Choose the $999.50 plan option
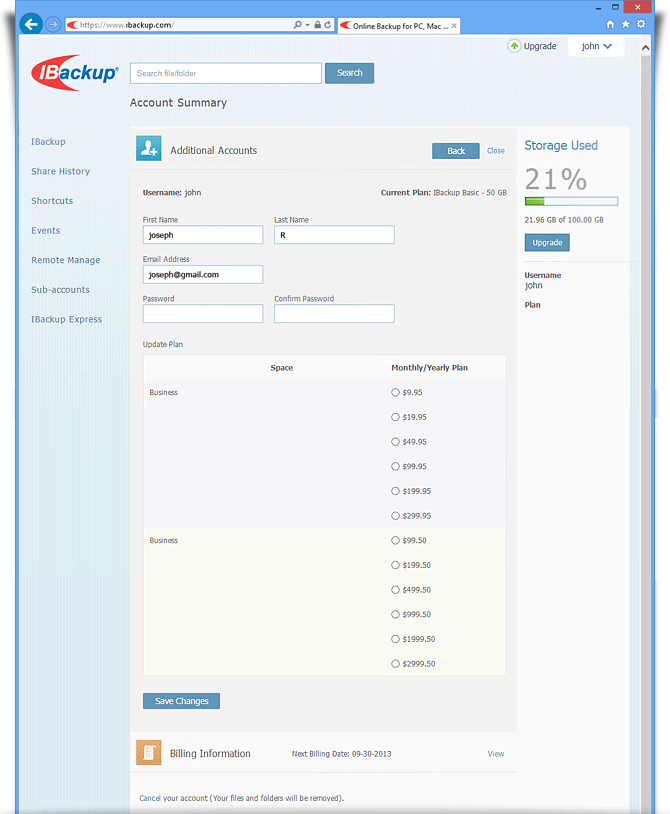 point(395,614)
